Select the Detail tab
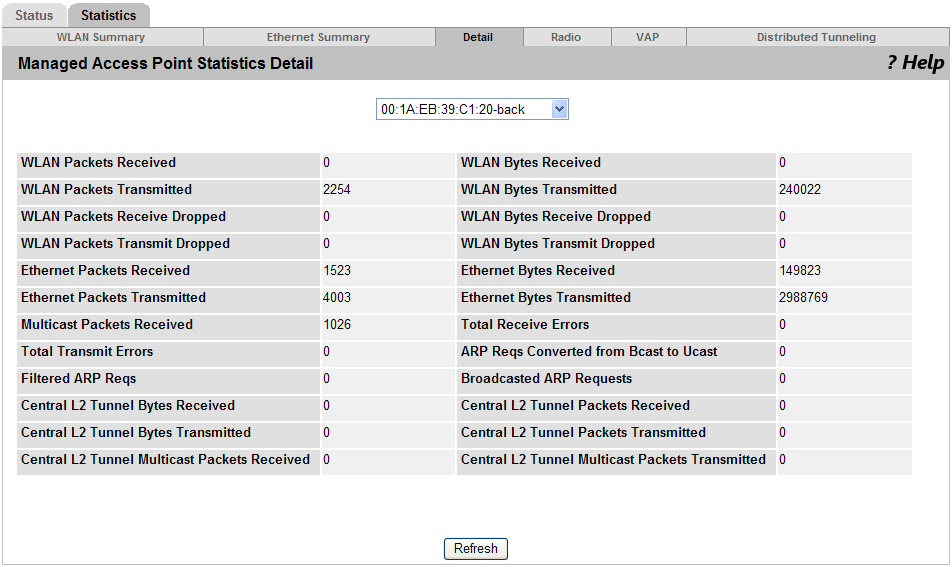 pyautogui.click(x=478, y=37)
